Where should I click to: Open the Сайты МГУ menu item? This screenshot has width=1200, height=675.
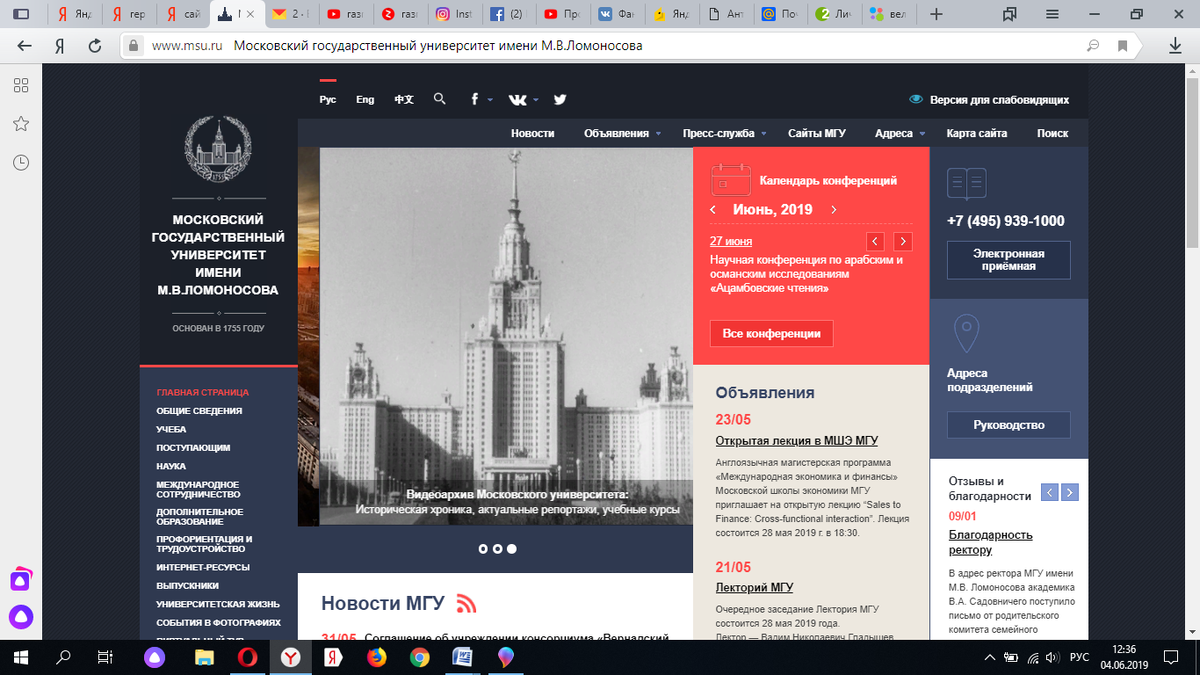817,133
